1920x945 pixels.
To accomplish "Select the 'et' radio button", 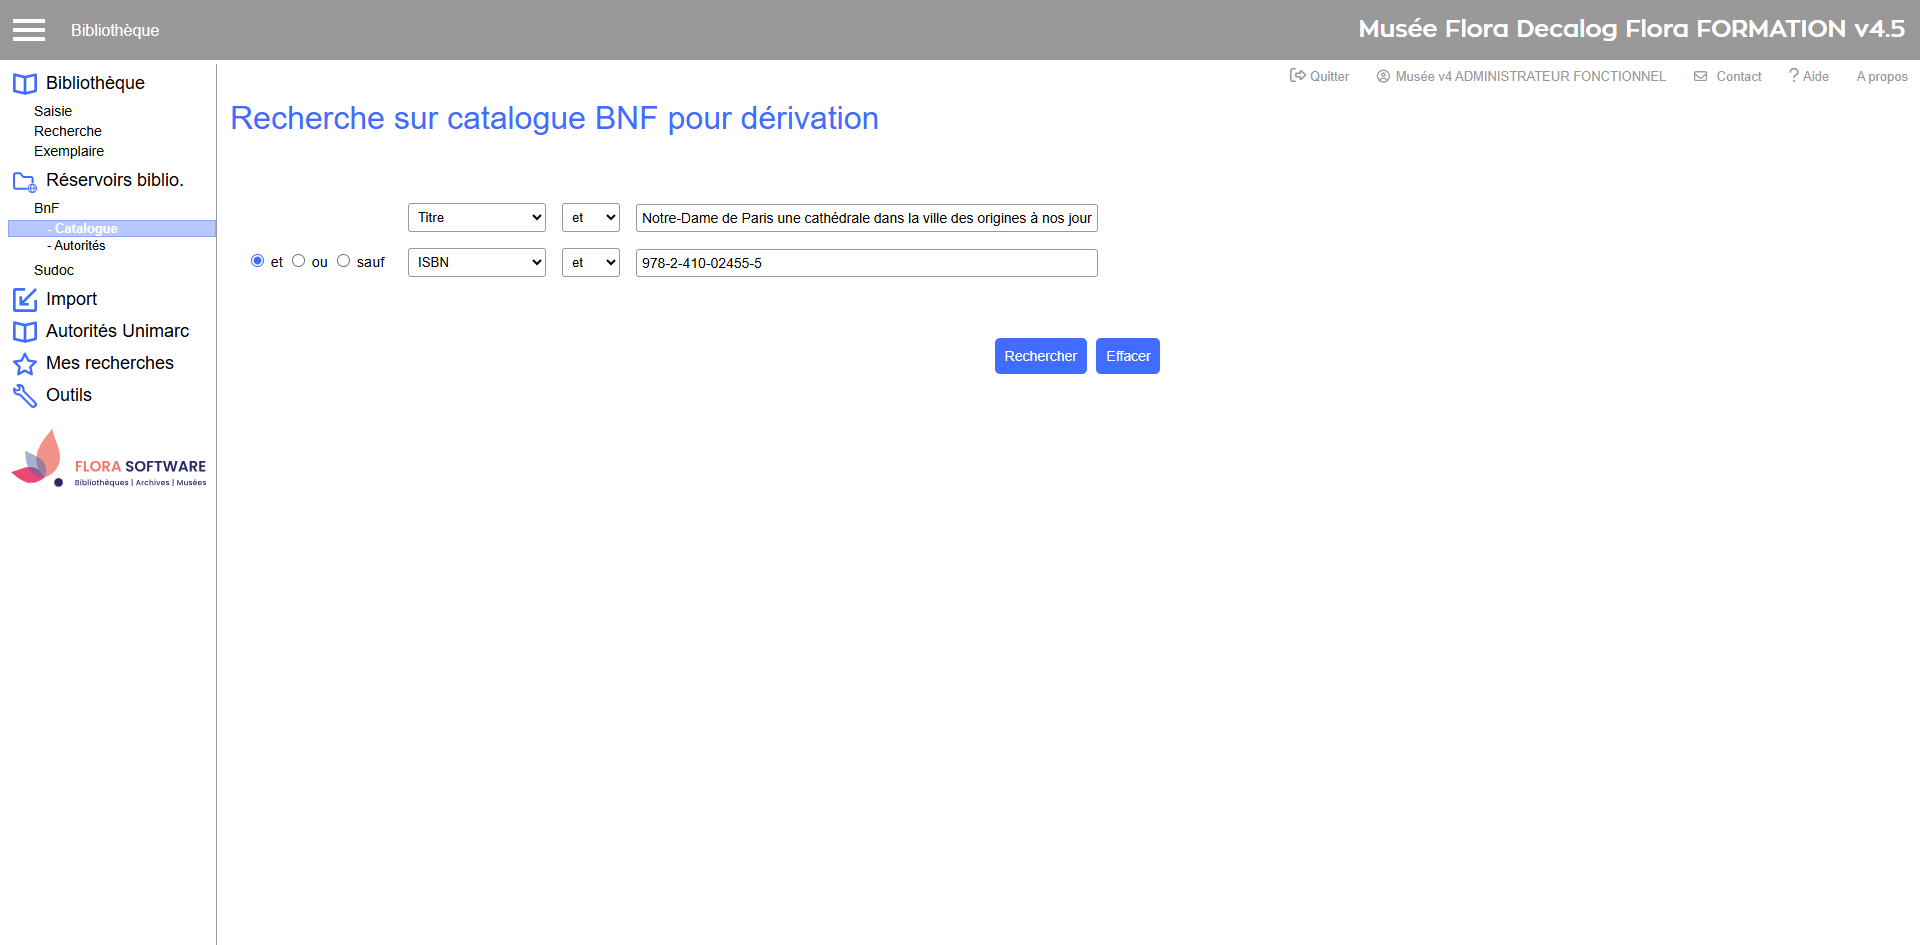I will pos(258,261).
